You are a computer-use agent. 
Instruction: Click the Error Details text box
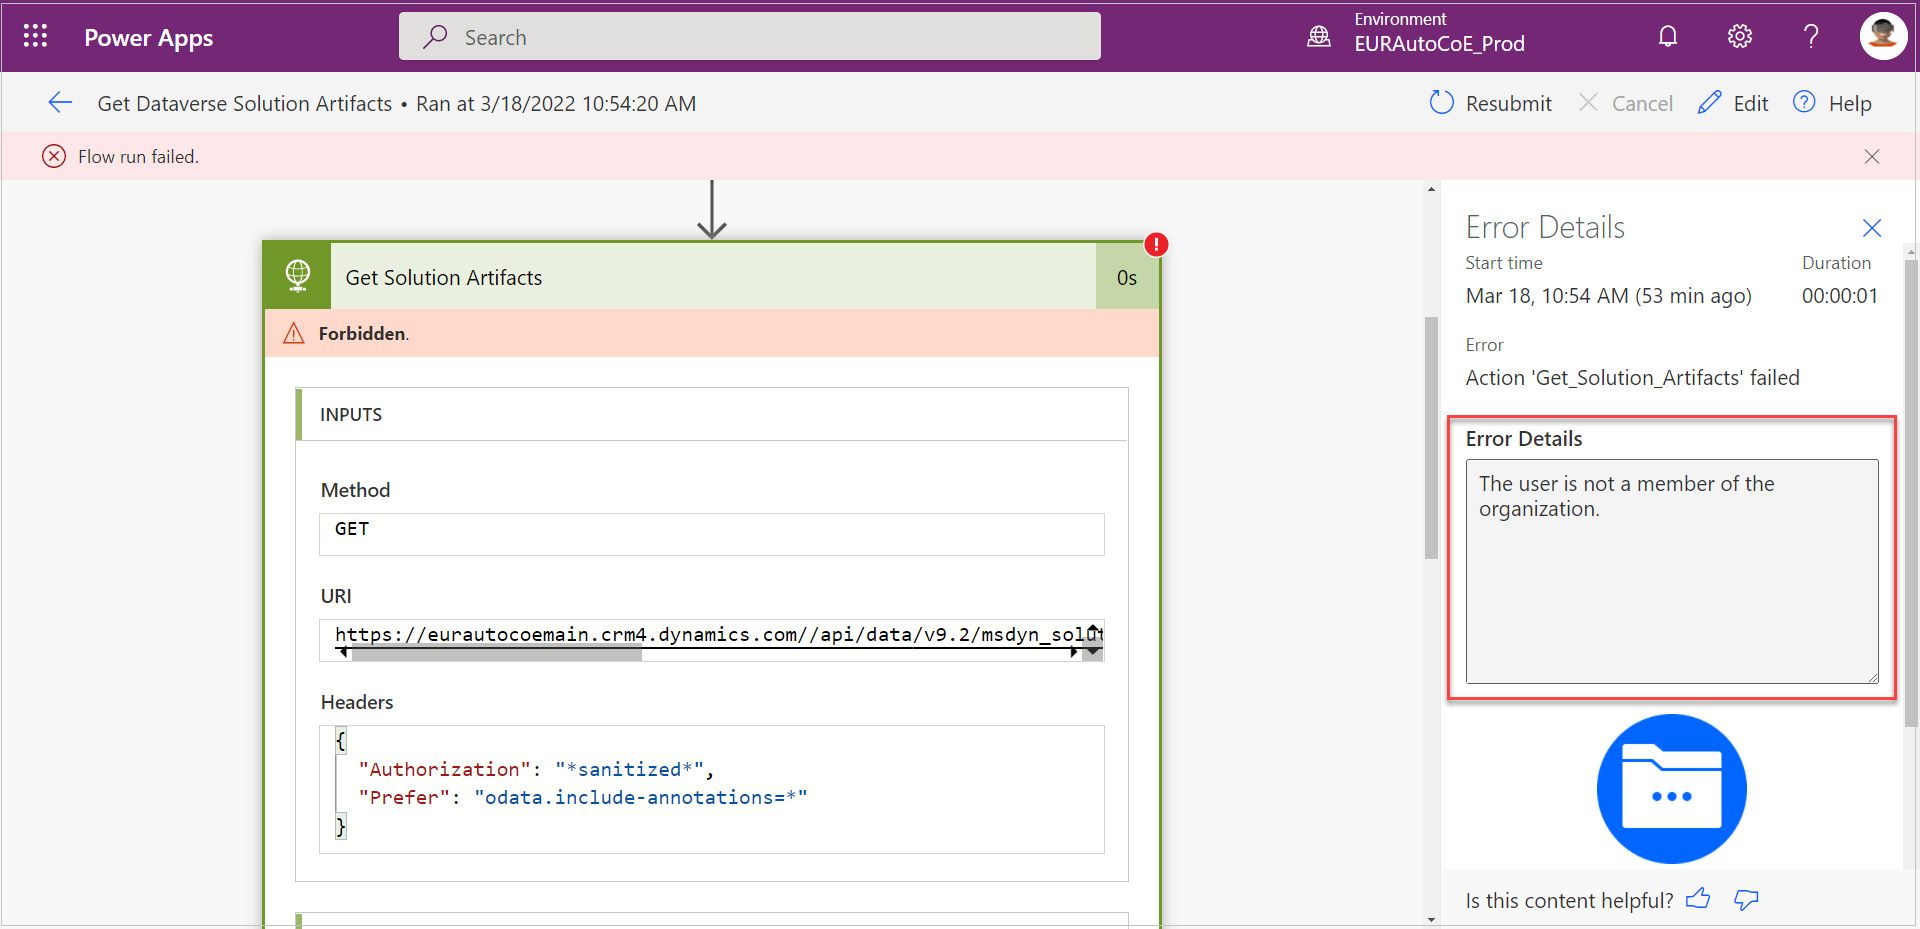(x=1672, y=571)
